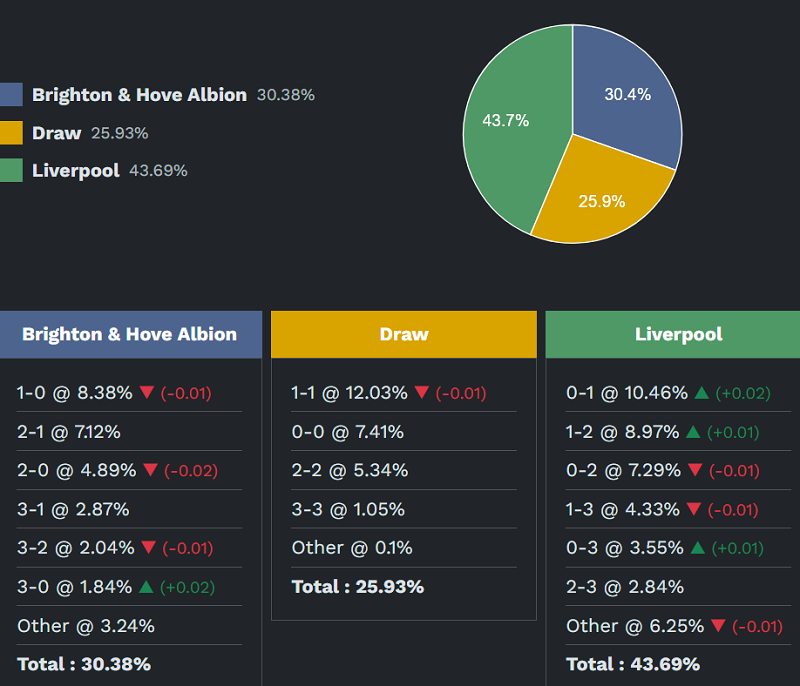Image resolution: width=800 pixels, height=686 pixels.
Task: Click the red down arrow beside 3-2 score
Action: coord(148,548)
